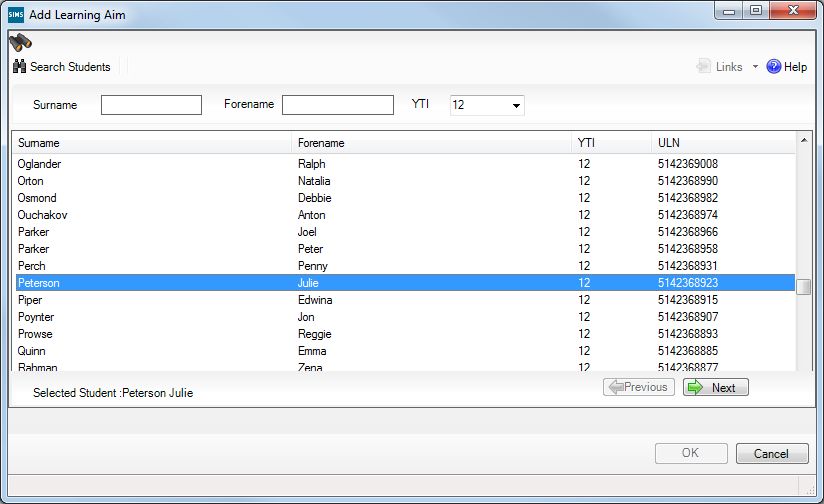Click the Next button label
824x504 pixels.
point(724,388)
